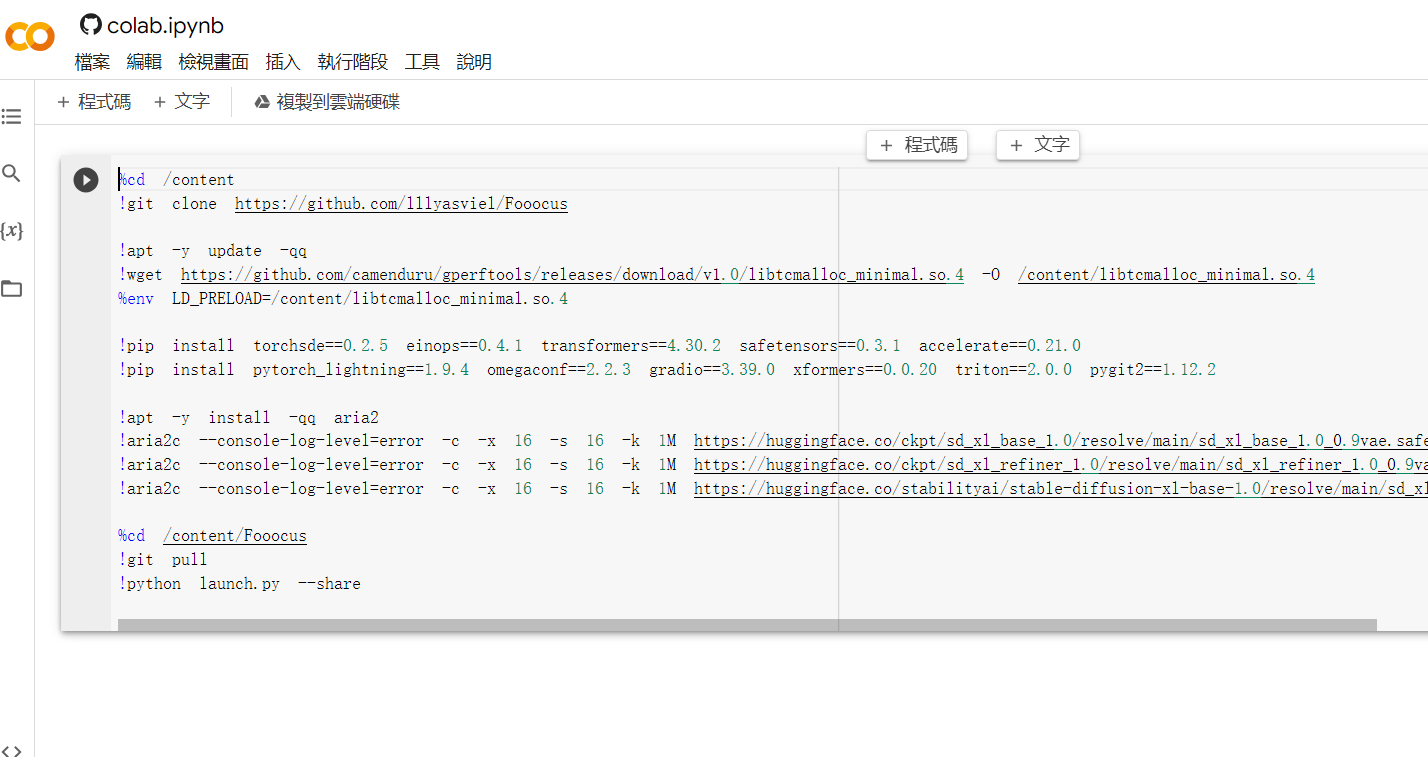Open the stabilityai stable-diffusion-xl-base link
Screen dimensions: 1428x757
click(x=1060, y=489)
